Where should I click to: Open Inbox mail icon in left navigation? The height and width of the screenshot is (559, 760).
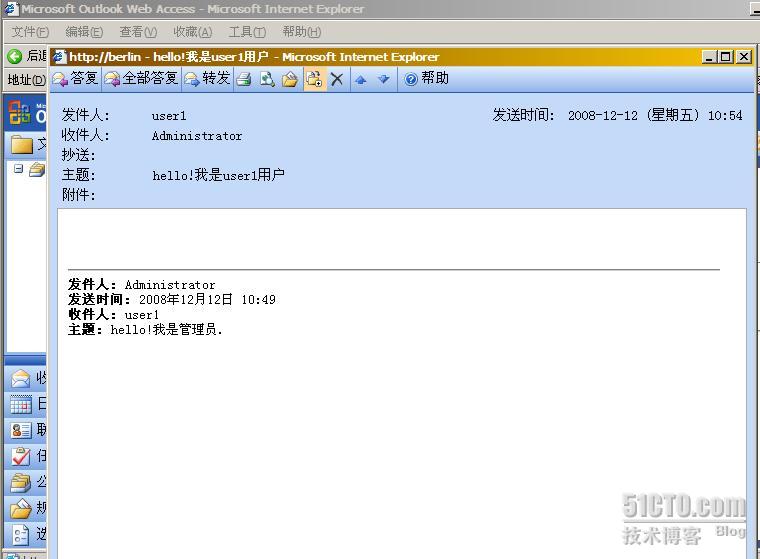(x=20, y=379)
